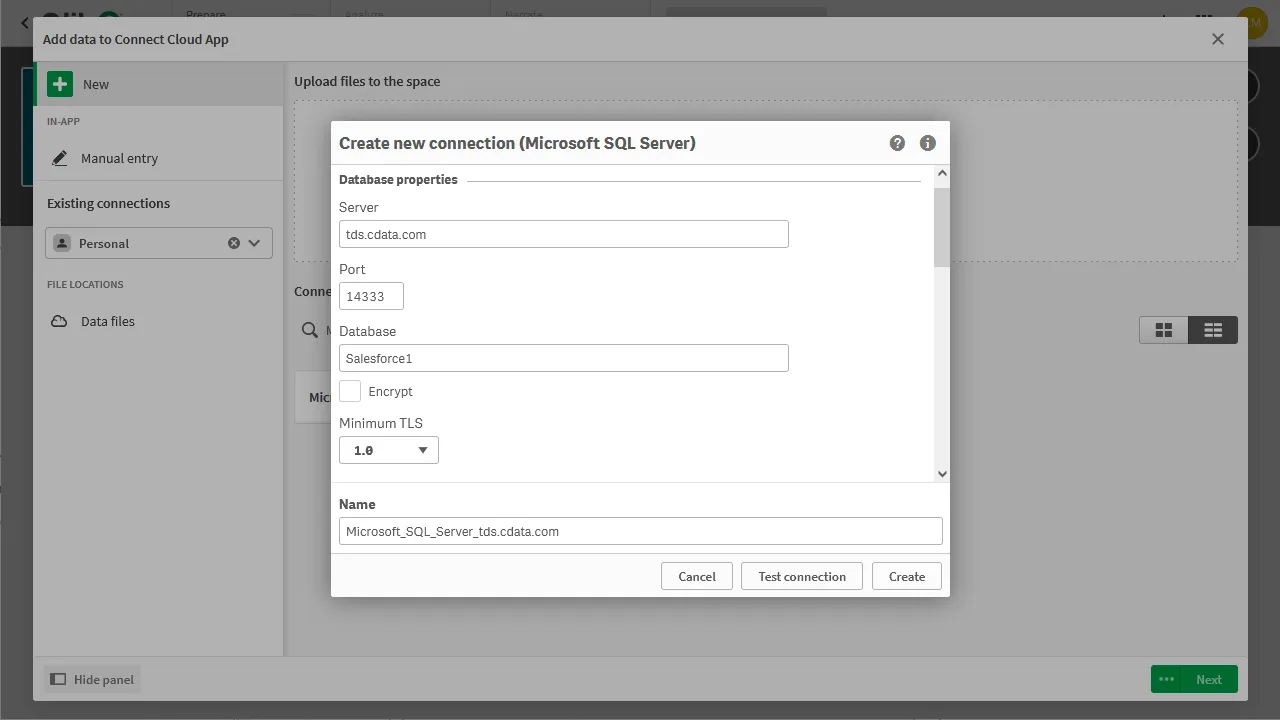This screenshot has height=720, width=1280.
Task: Clear the Personal space selection
Action: pyautogui.click(x=234, y=243)
